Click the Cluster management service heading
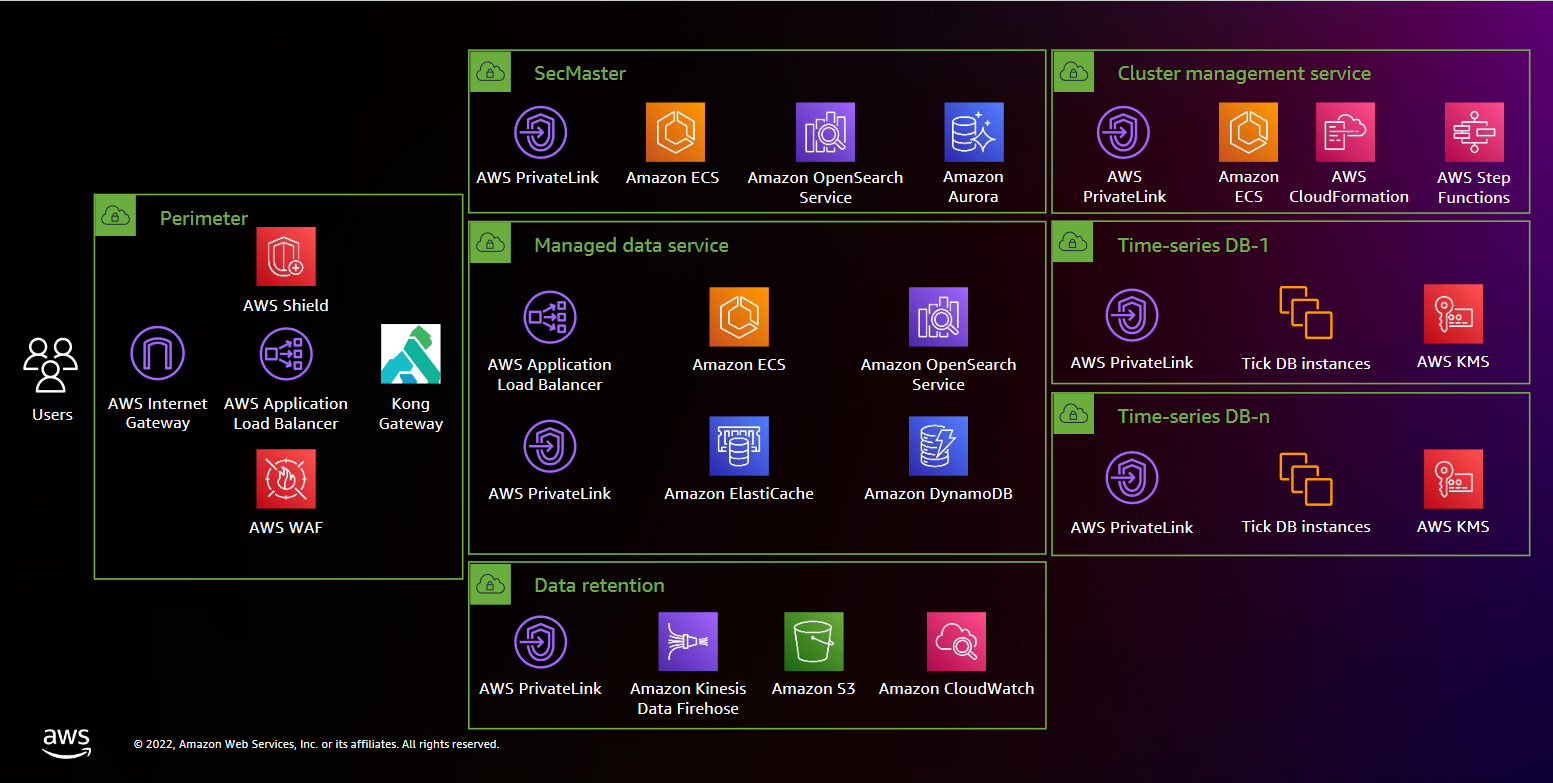 click(x=1244, y=73)
